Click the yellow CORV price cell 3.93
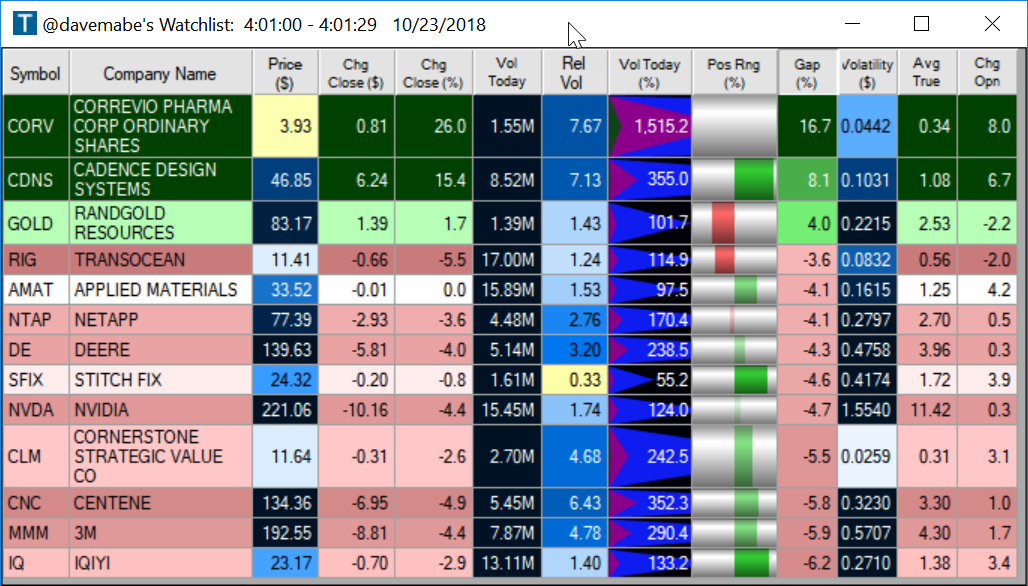Image resolution: width=1028 pixels, height=586 pixels. [285, 126]
